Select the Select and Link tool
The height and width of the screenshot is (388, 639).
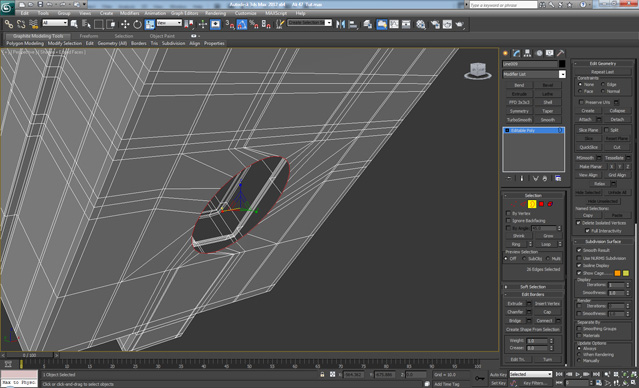(9, 24)
